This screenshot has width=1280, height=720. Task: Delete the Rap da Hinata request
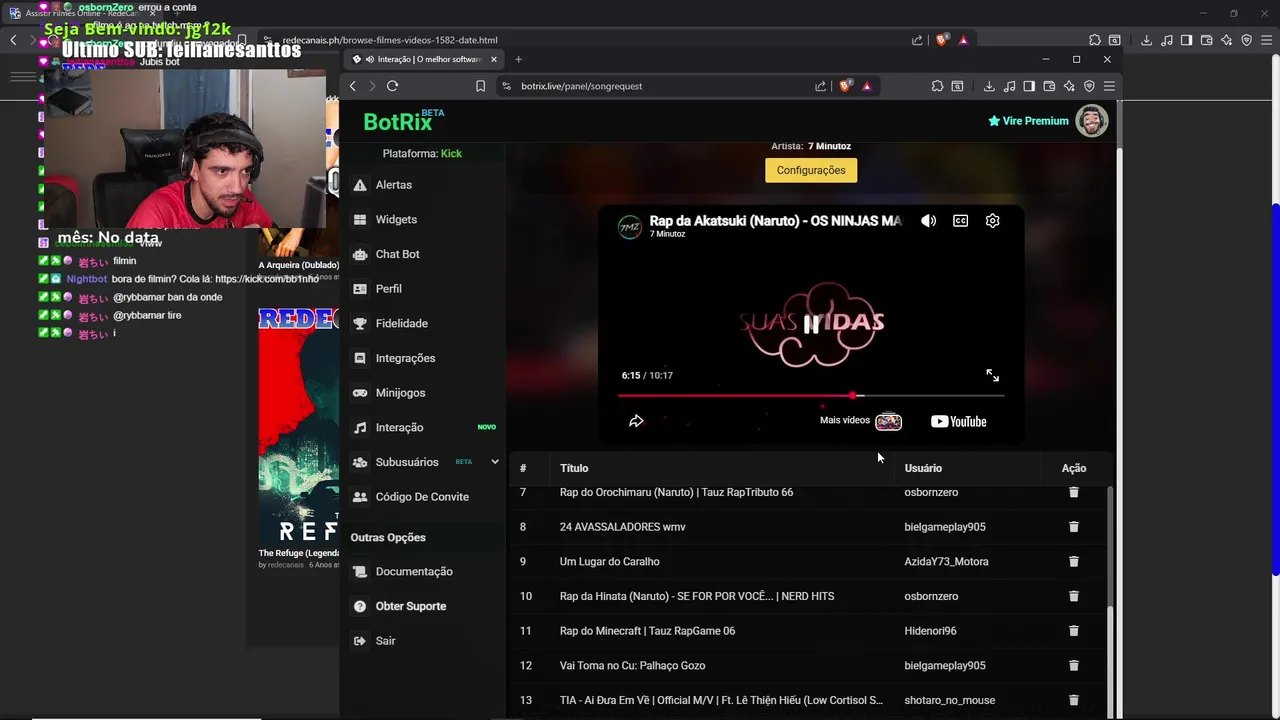tap(1073, 596)
